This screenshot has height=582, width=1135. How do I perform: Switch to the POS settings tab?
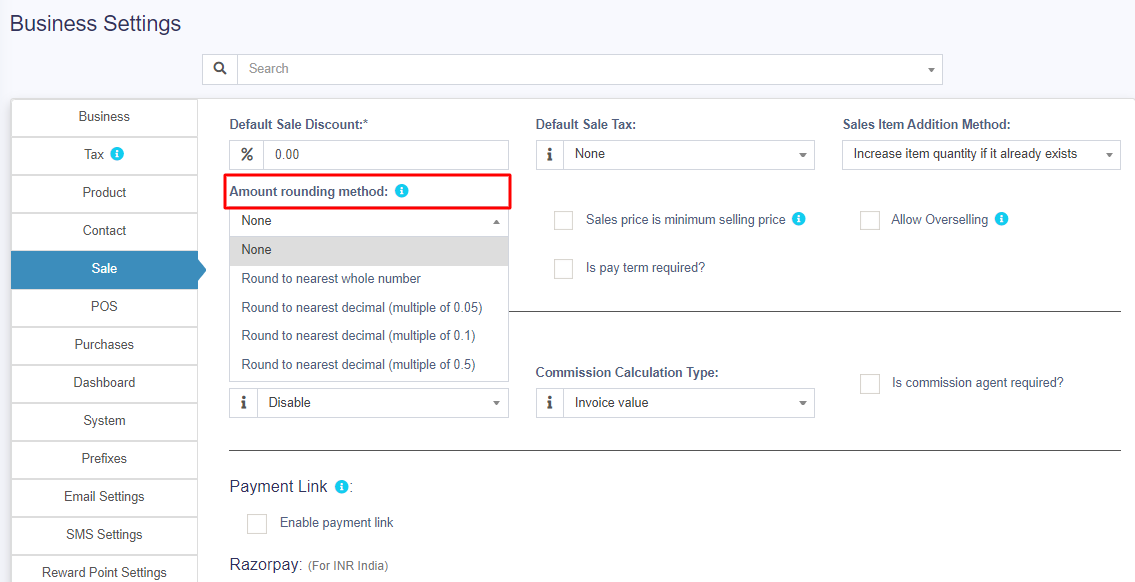click(x=104, y=307)
